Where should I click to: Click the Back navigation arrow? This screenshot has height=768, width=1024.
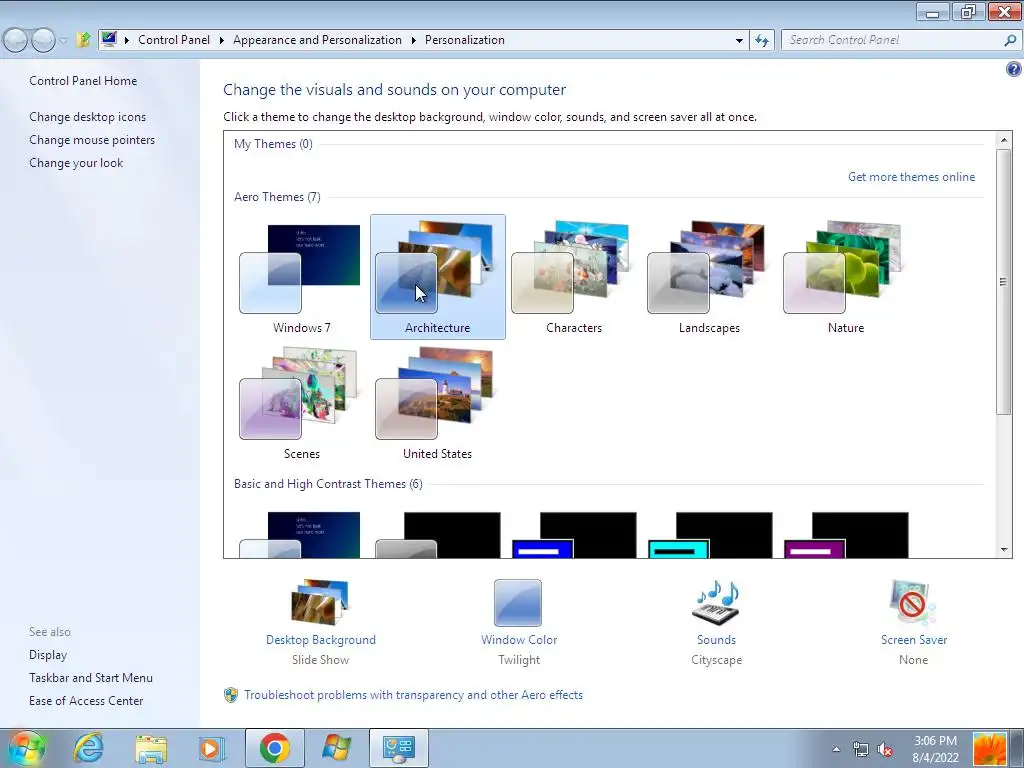15,40
